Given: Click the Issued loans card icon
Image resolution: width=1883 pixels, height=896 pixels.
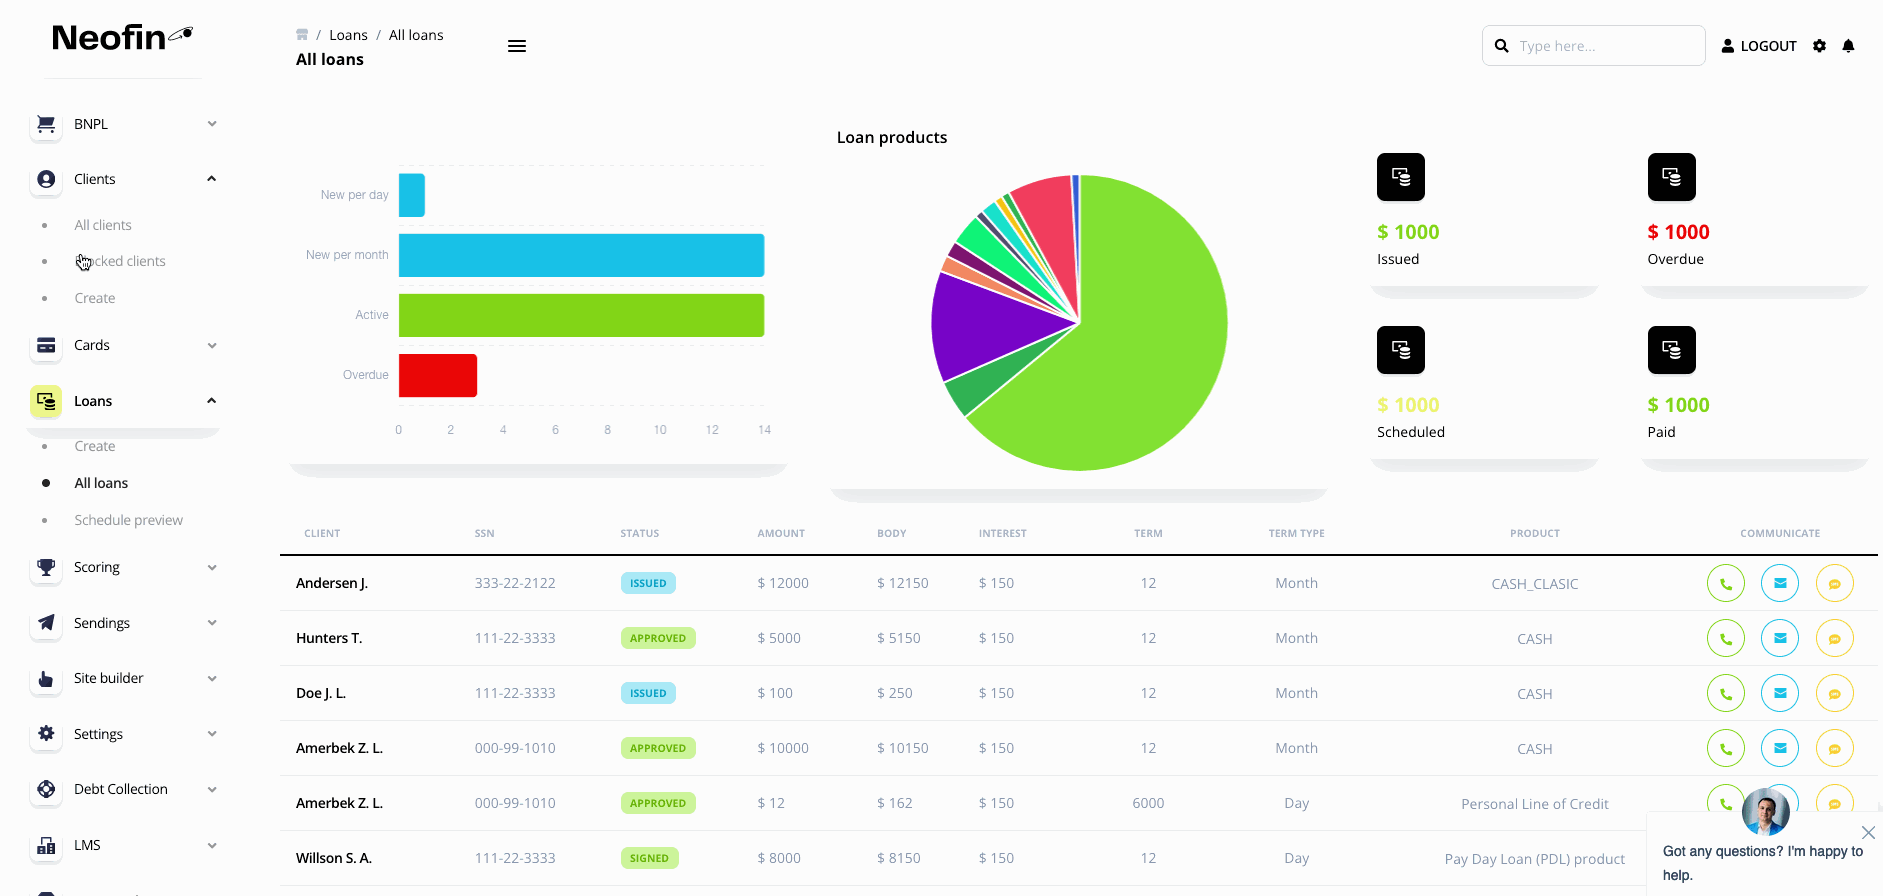Looking at the screenshot, I should click(x=1400, y=177).
